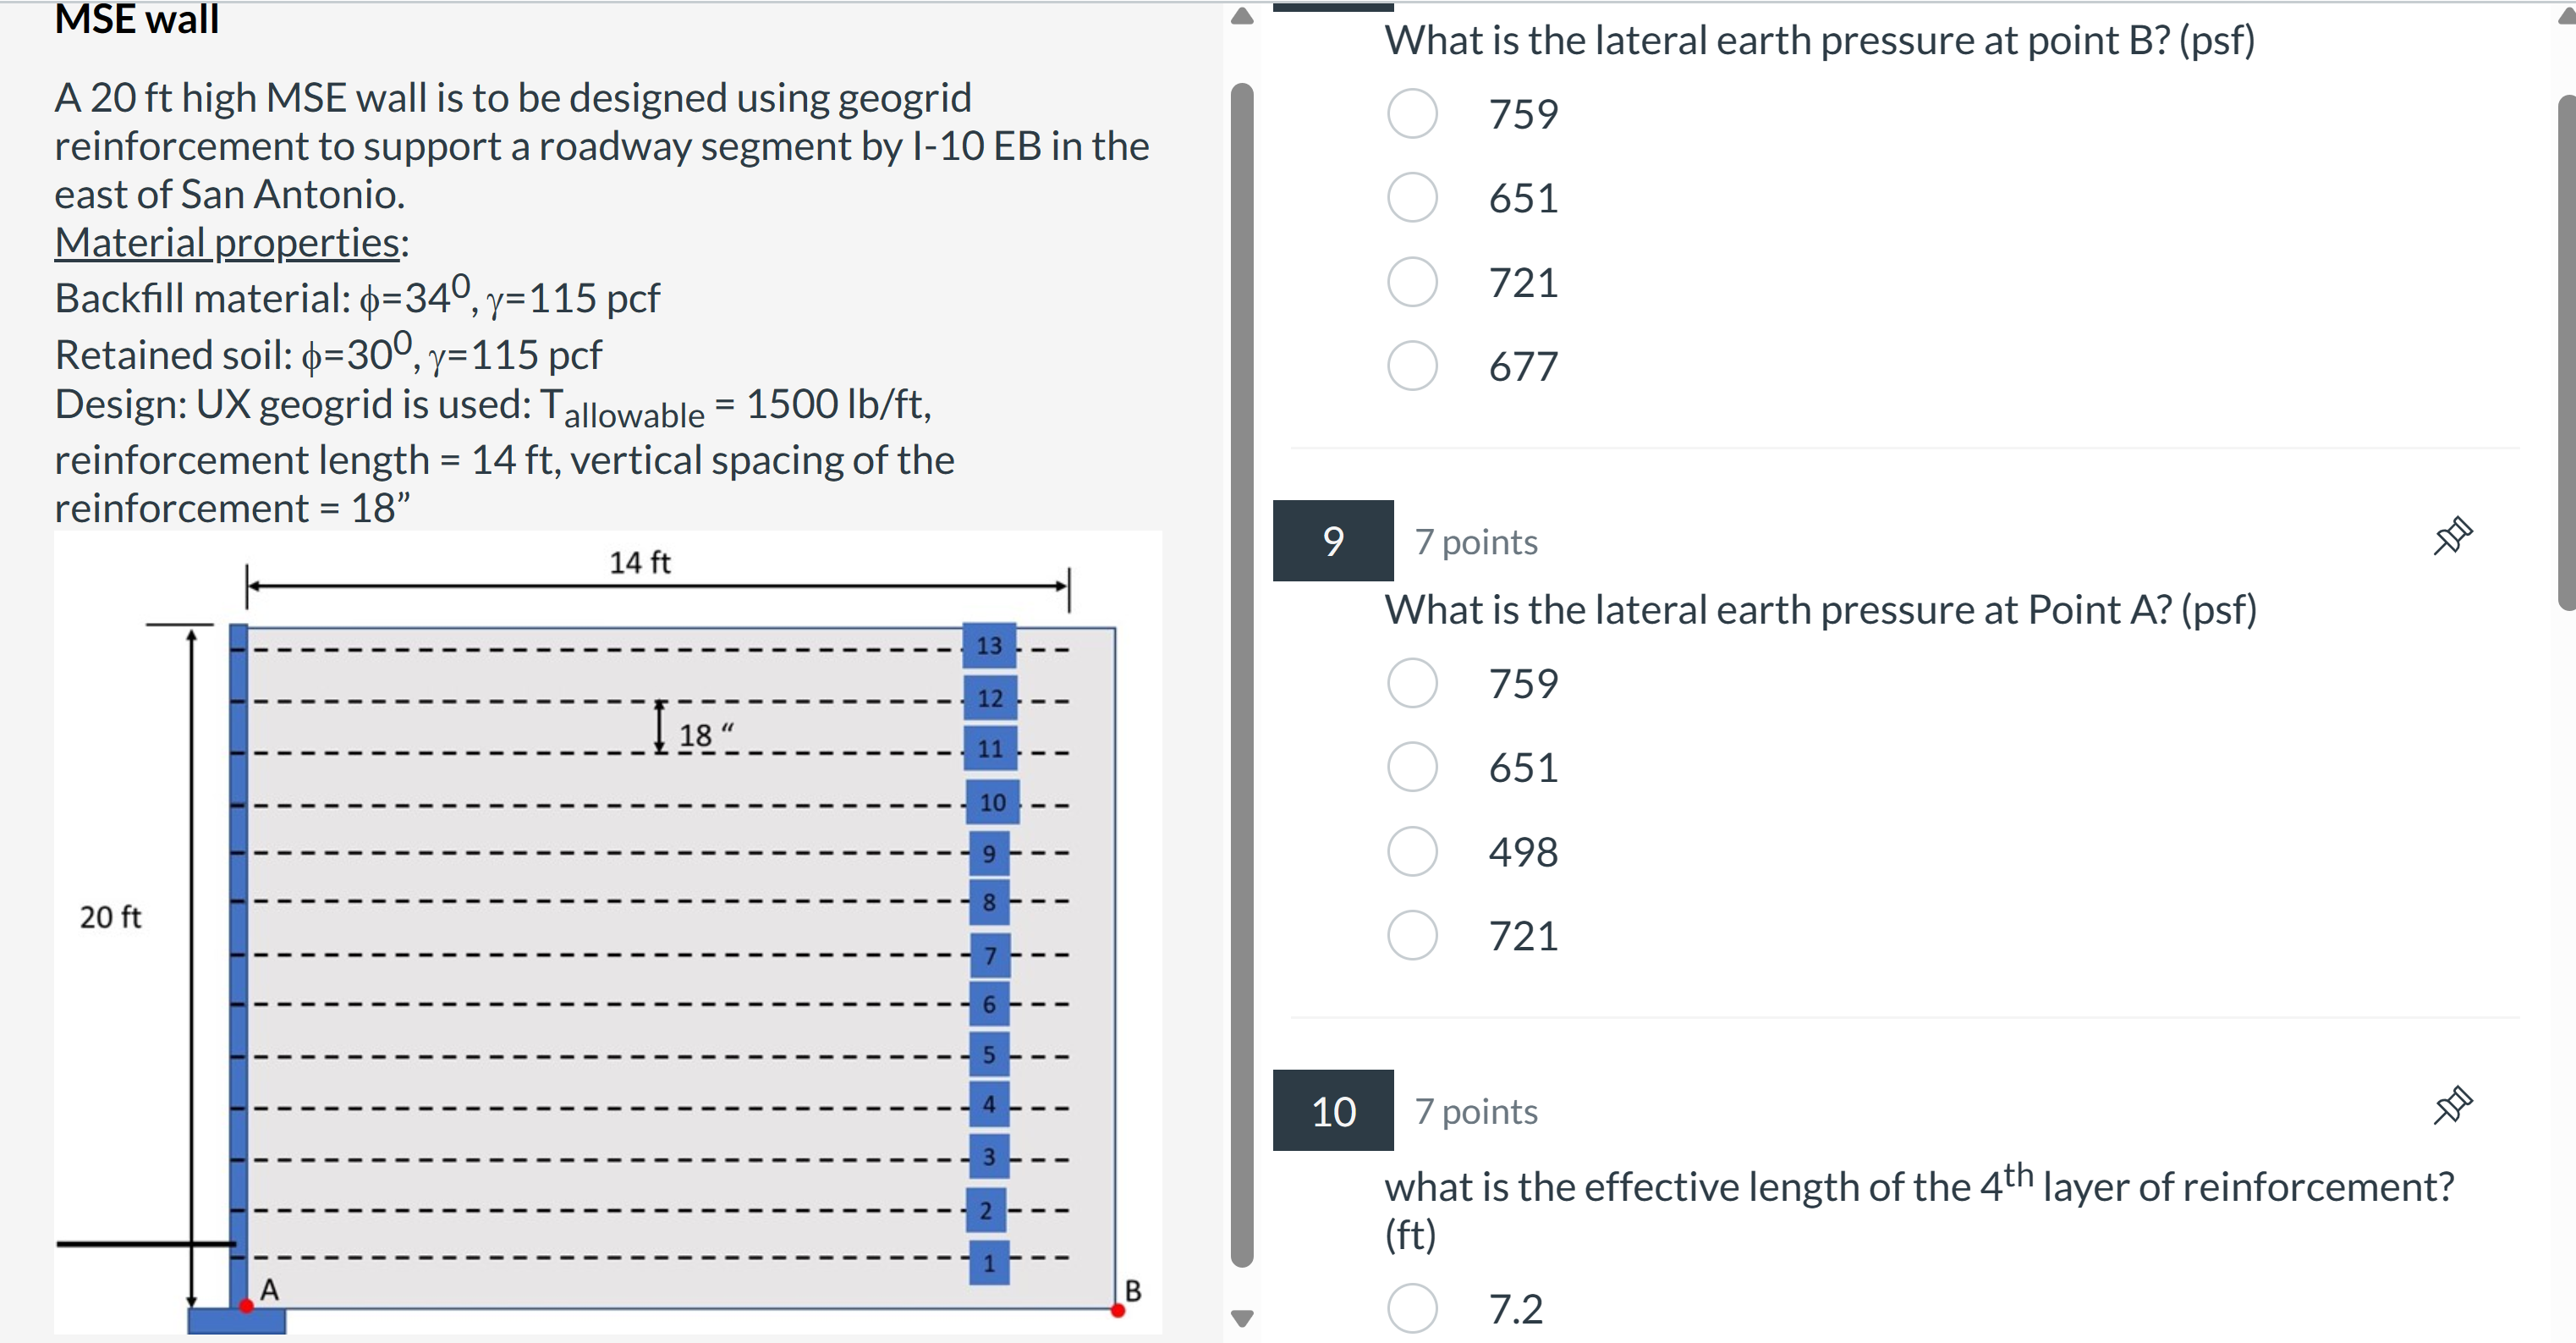Click the up scroll arrow between the panels
This screenshot has width=2576, height=1343.
pyautogui.click(x=1242, y=15)
